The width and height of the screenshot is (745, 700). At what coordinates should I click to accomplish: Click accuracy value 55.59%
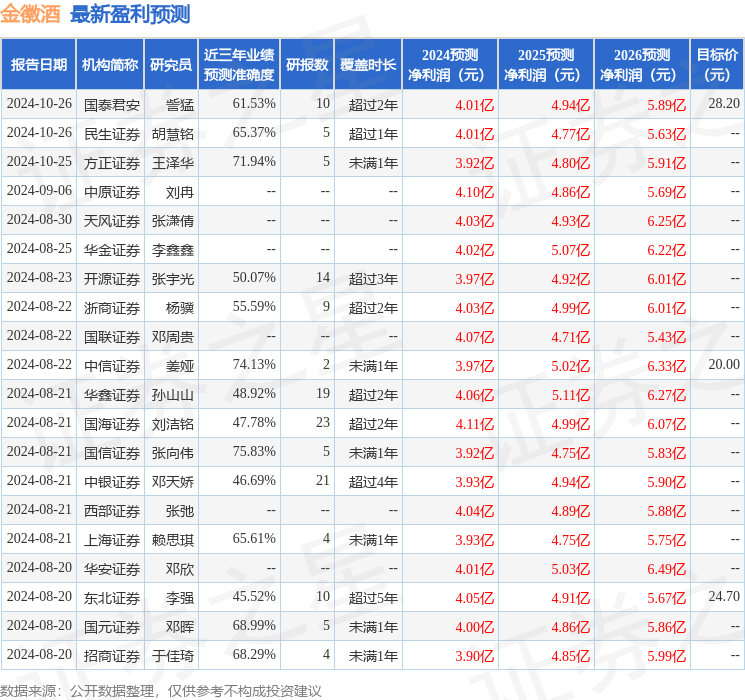click(x=254, y=307)
